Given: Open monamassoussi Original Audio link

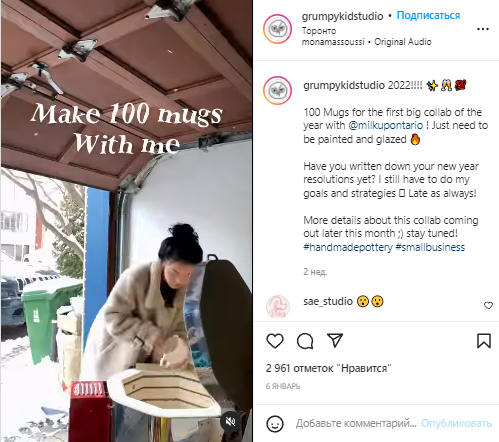Looking at the screenshot, I should tap(366, 42).
